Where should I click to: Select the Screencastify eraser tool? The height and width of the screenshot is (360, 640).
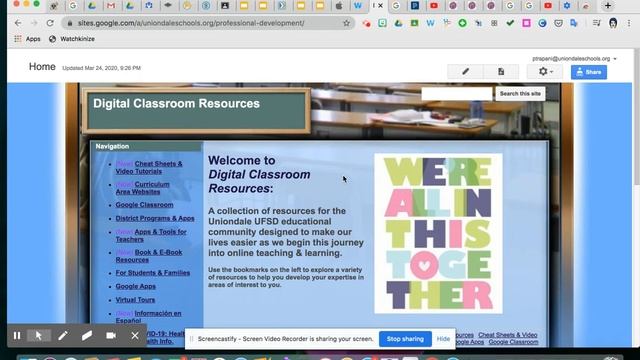[87, 336]
